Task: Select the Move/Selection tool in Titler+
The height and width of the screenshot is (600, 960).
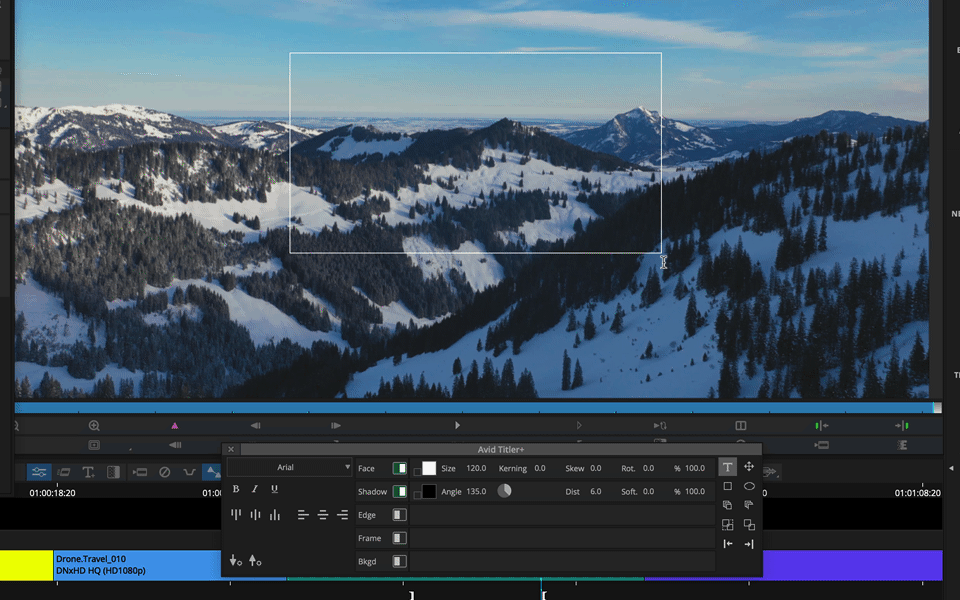Action: (x=749, y=467)
